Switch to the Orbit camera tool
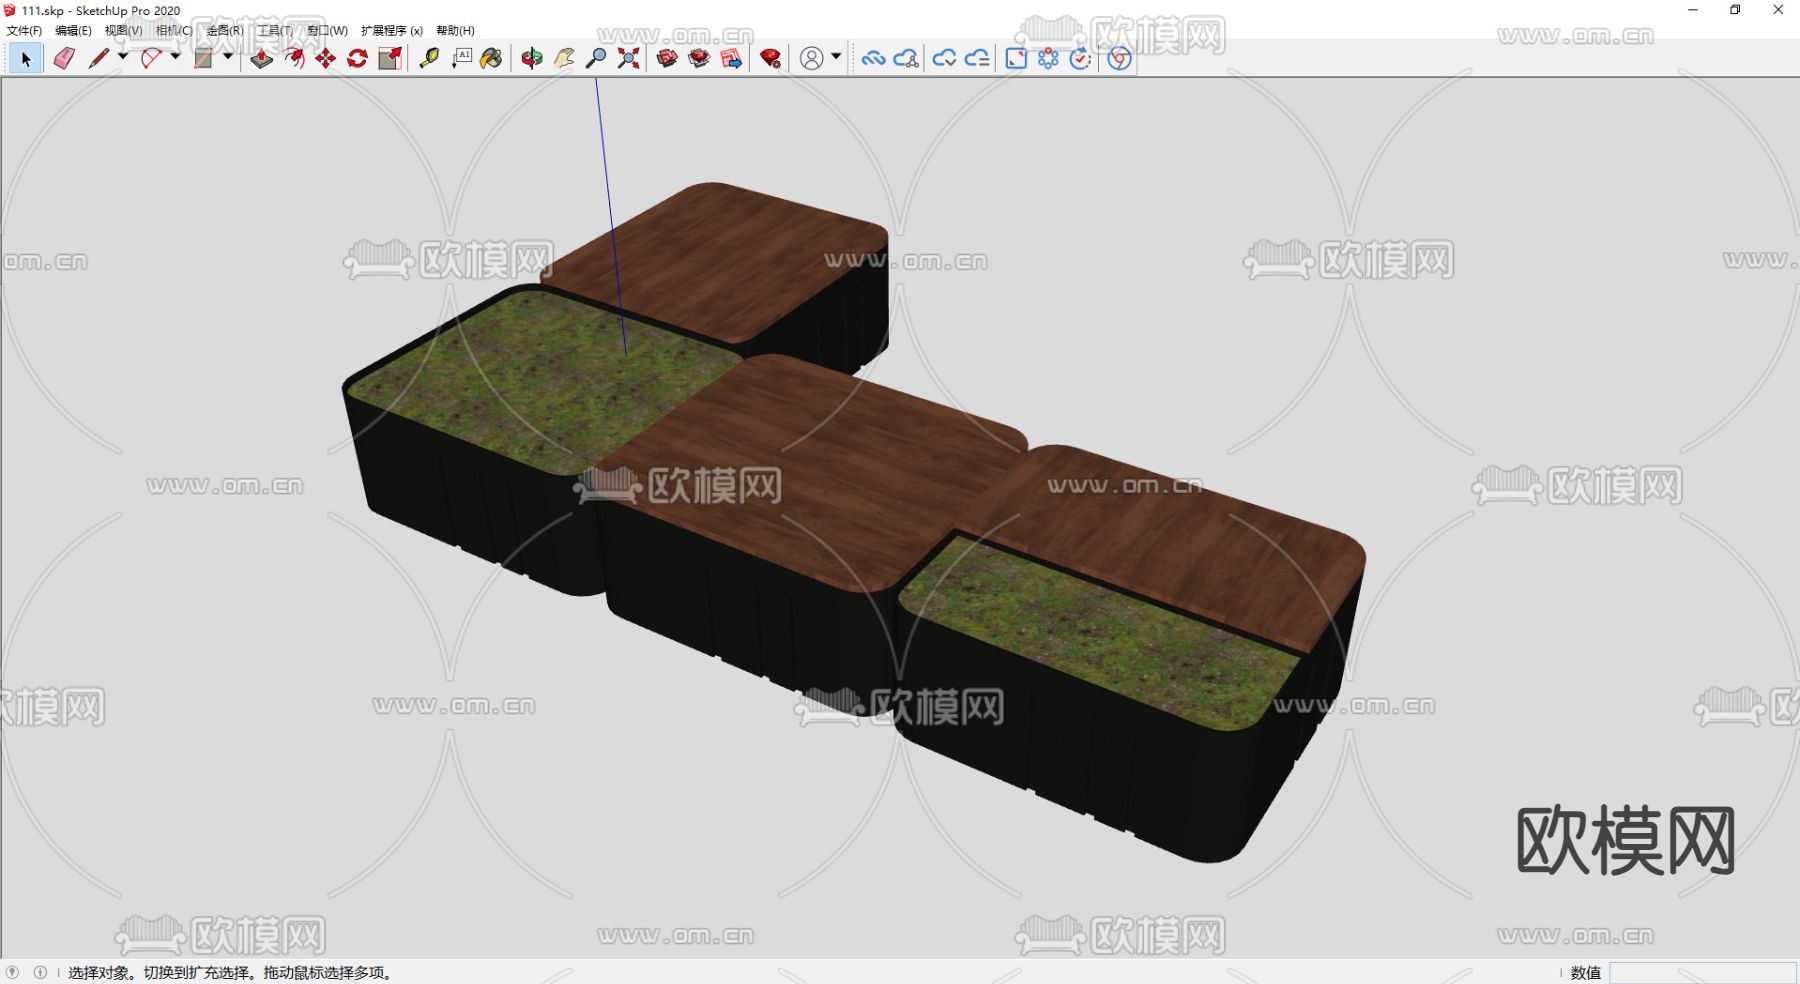 [529, 58]
